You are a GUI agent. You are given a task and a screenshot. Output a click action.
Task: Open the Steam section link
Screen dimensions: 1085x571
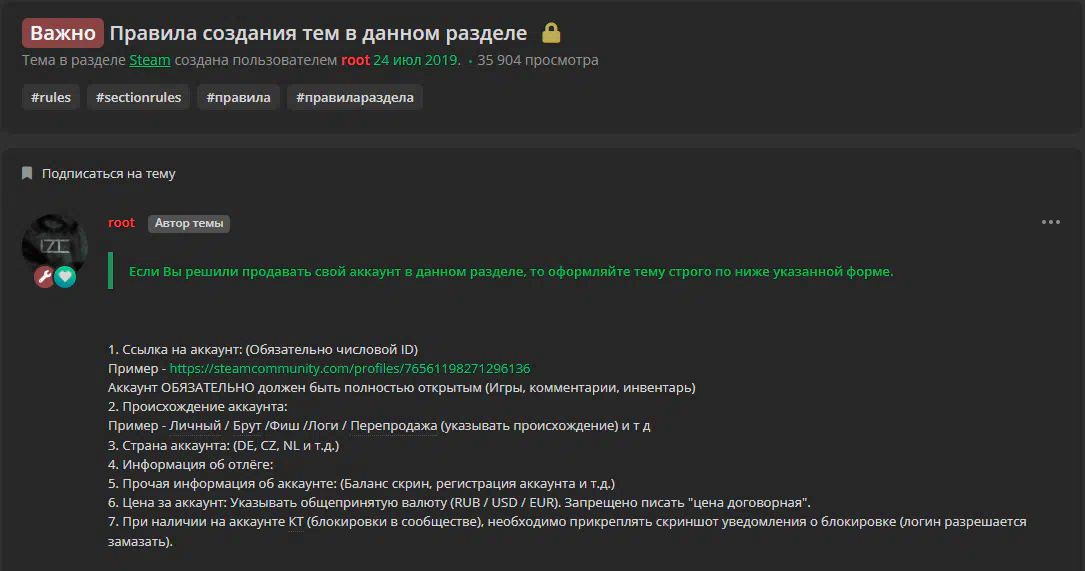click(x=149, y=60)
